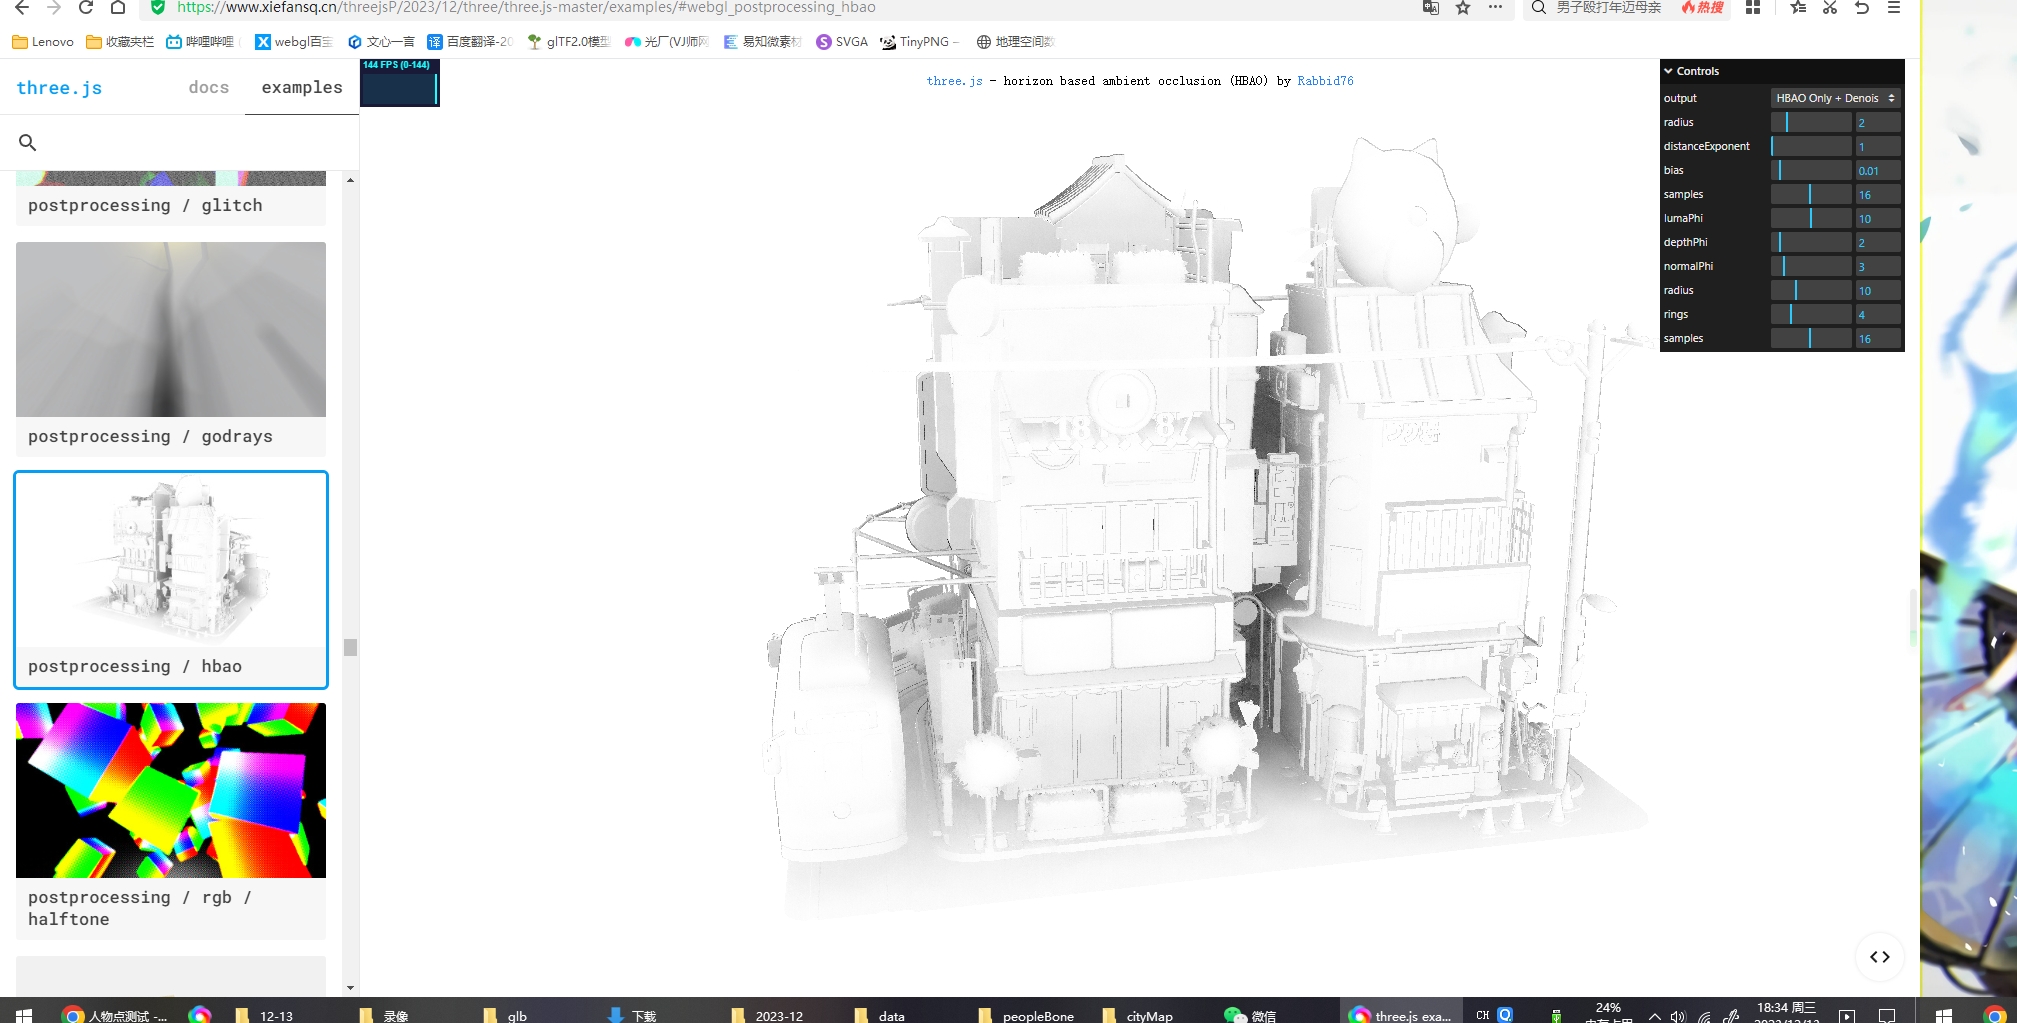The image size is (2017, 1023).
Task: Adjust the distanceExponent slider
Action: (1811, 146)
